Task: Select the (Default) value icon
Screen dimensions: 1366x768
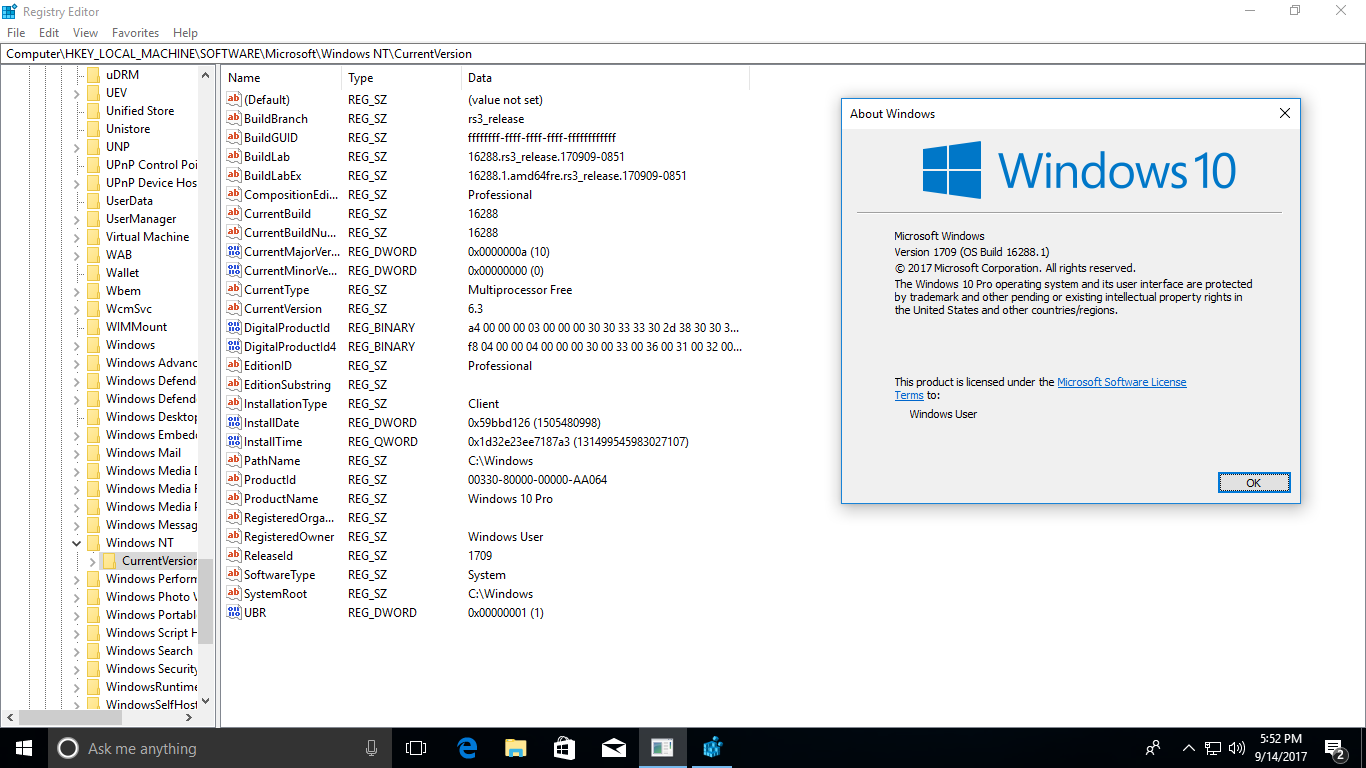Action: click(234, 100)
